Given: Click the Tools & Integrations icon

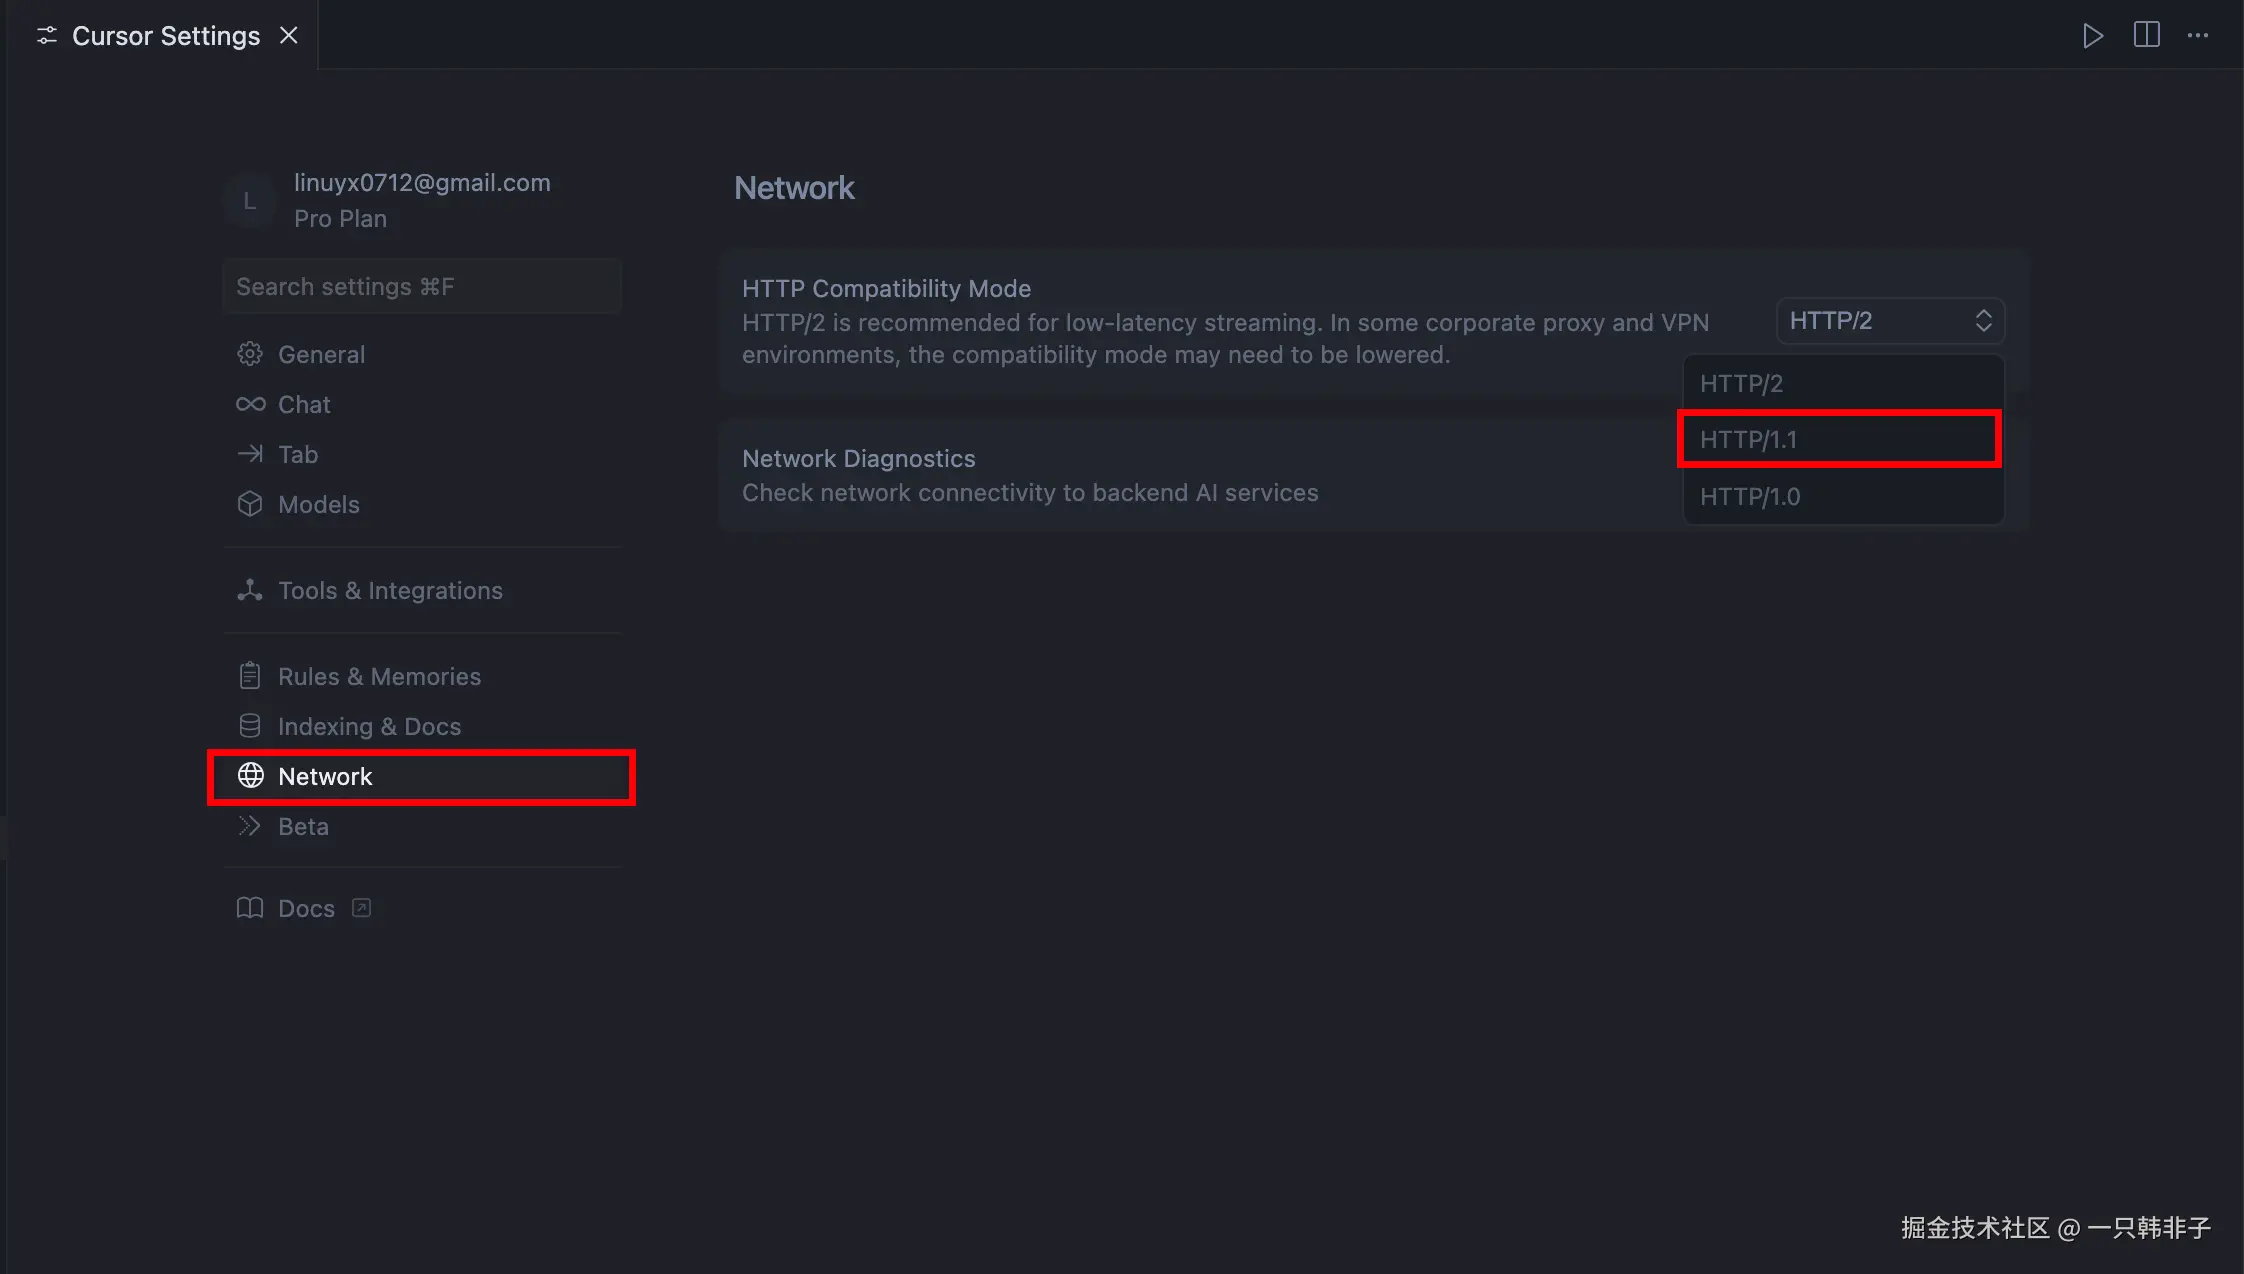Looking at the screenshot, I should click(x=250, y=590).
